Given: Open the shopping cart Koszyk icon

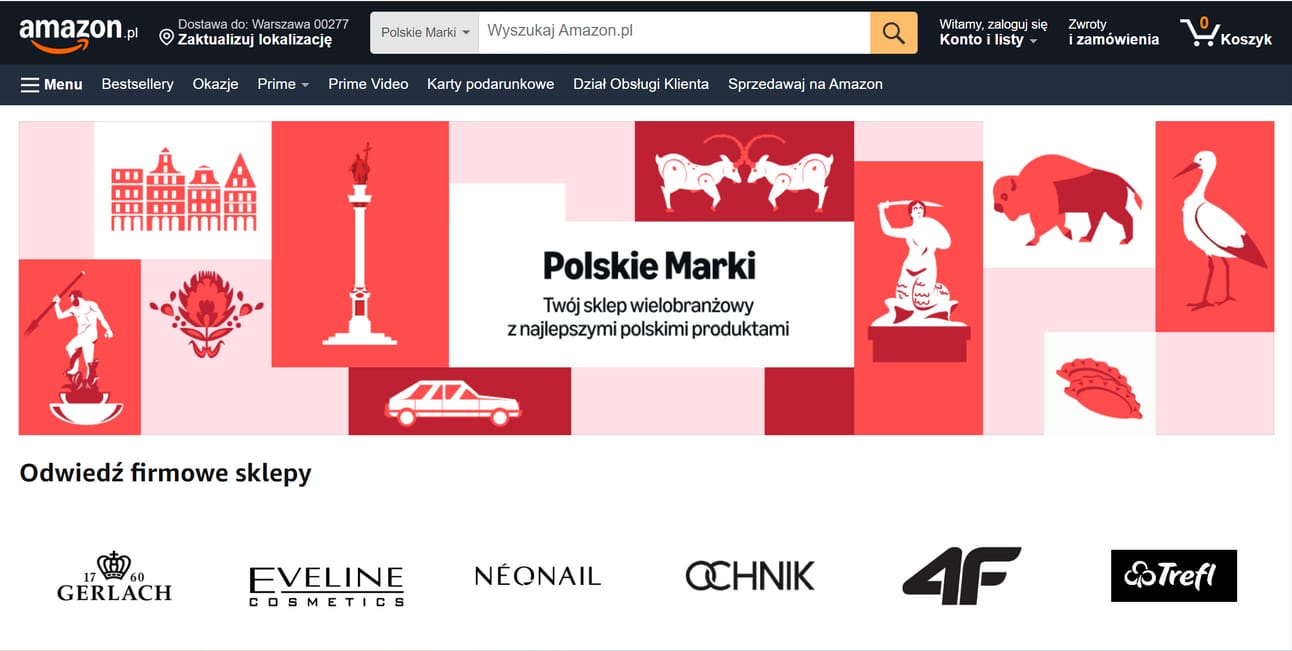Looking at the screenshot, I should tap(1226, 33).
